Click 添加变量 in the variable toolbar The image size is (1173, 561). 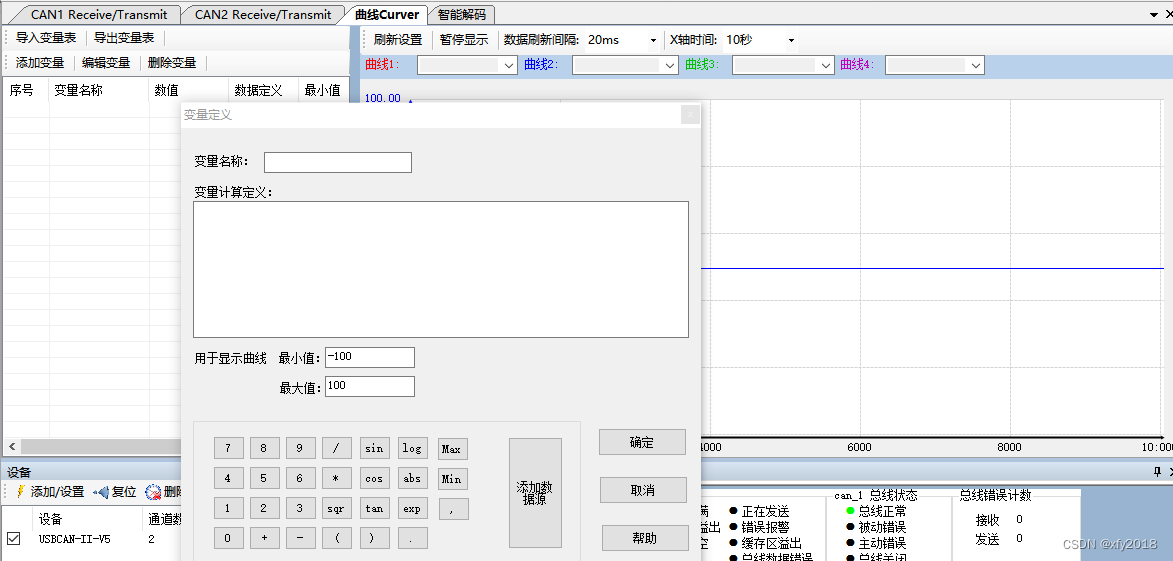click(x=40, y=63)
